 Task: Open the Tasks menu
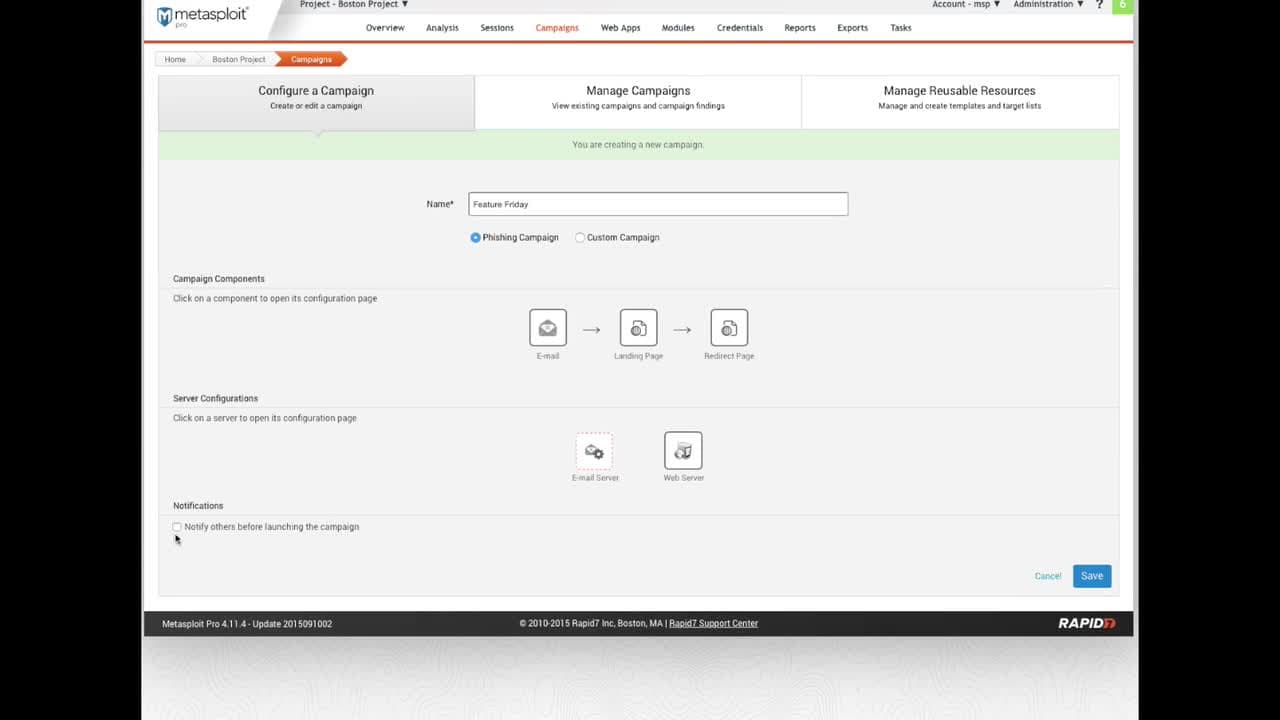point(901,28)
